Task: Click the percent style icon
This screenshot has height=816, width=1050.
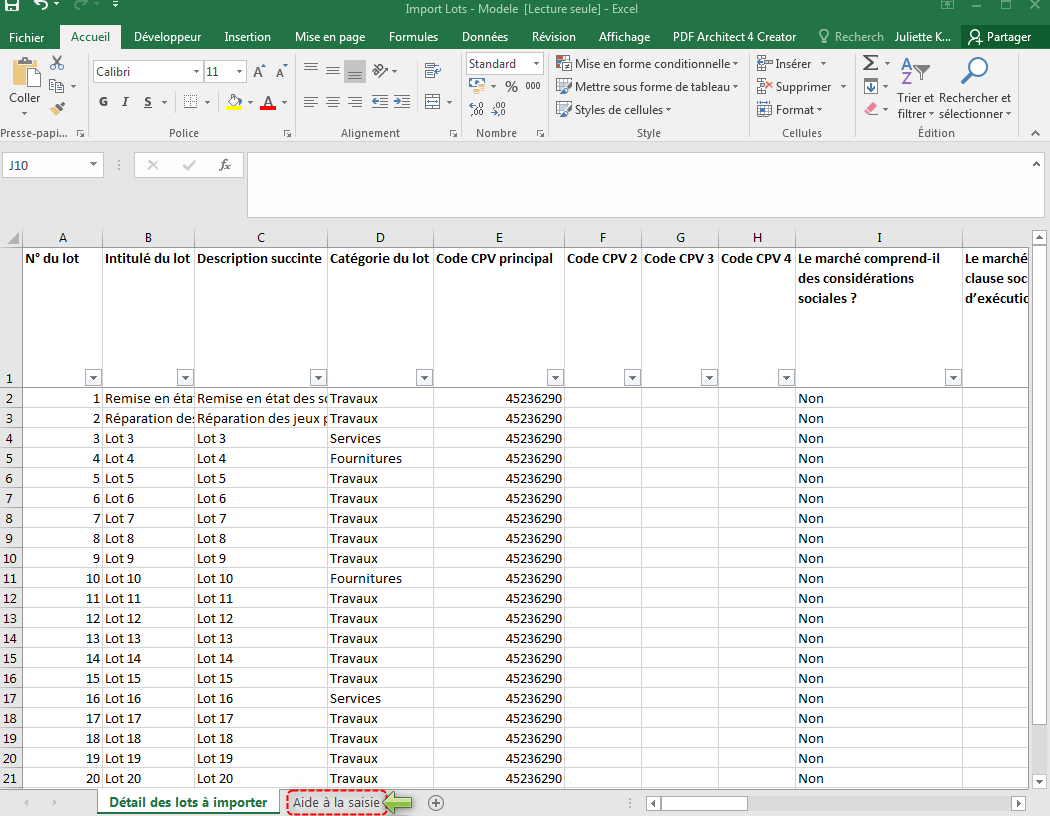Action: (511, 86)
